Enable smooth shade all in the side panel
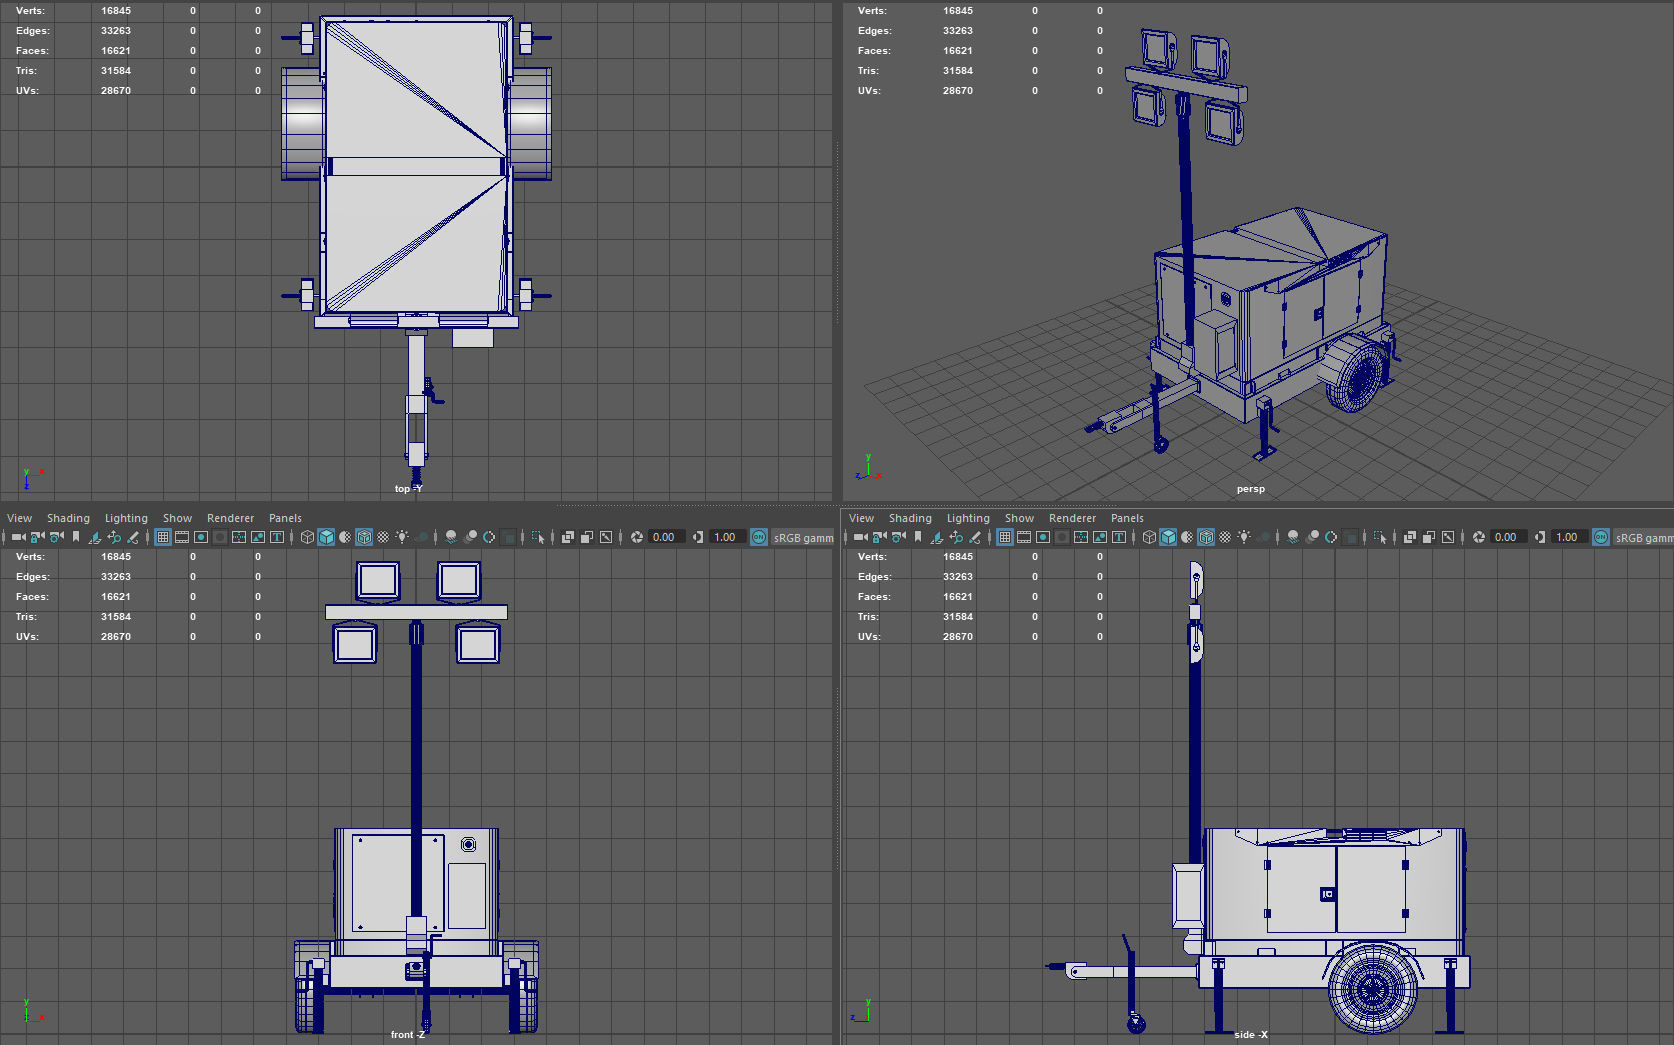The width and height of the screenshot is (1674, 1045). [1168, 537]
